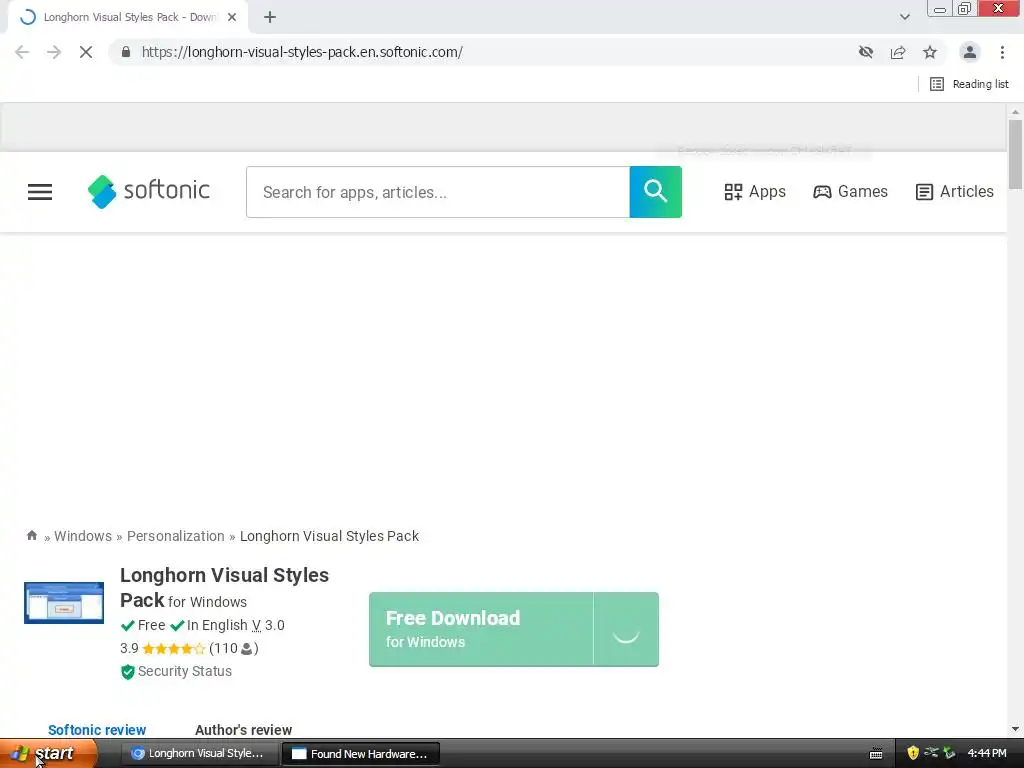Stop loading the page

86,52
